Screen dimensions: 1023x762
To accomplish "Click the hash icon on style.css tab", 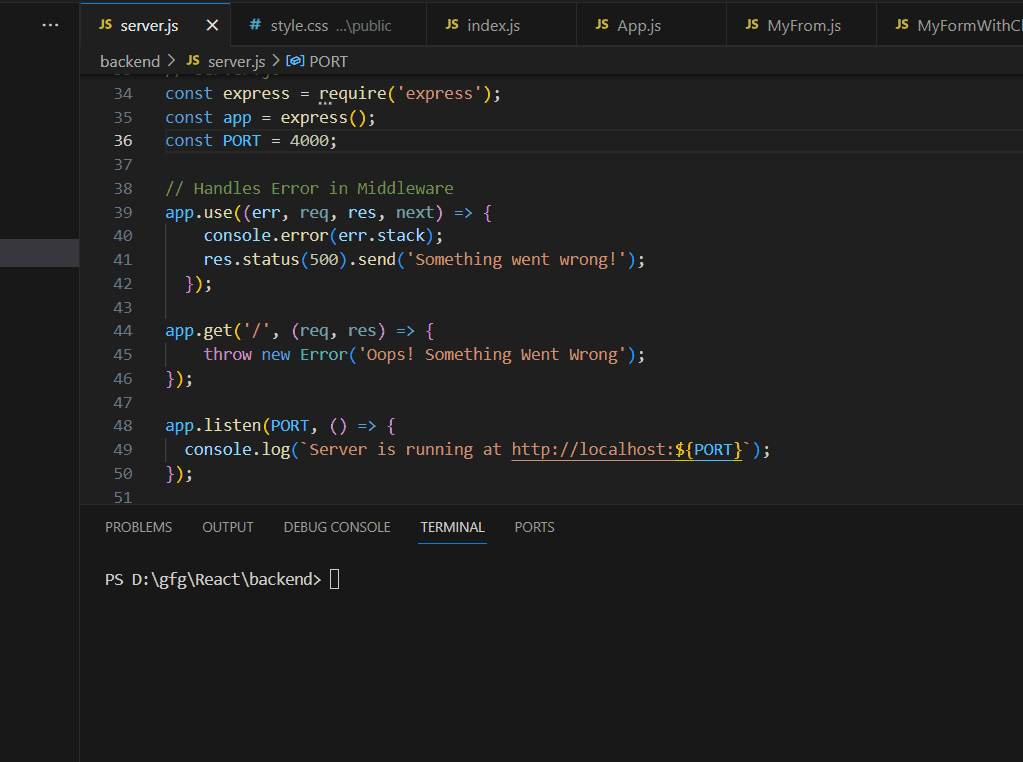I will [x=255, y=25].
